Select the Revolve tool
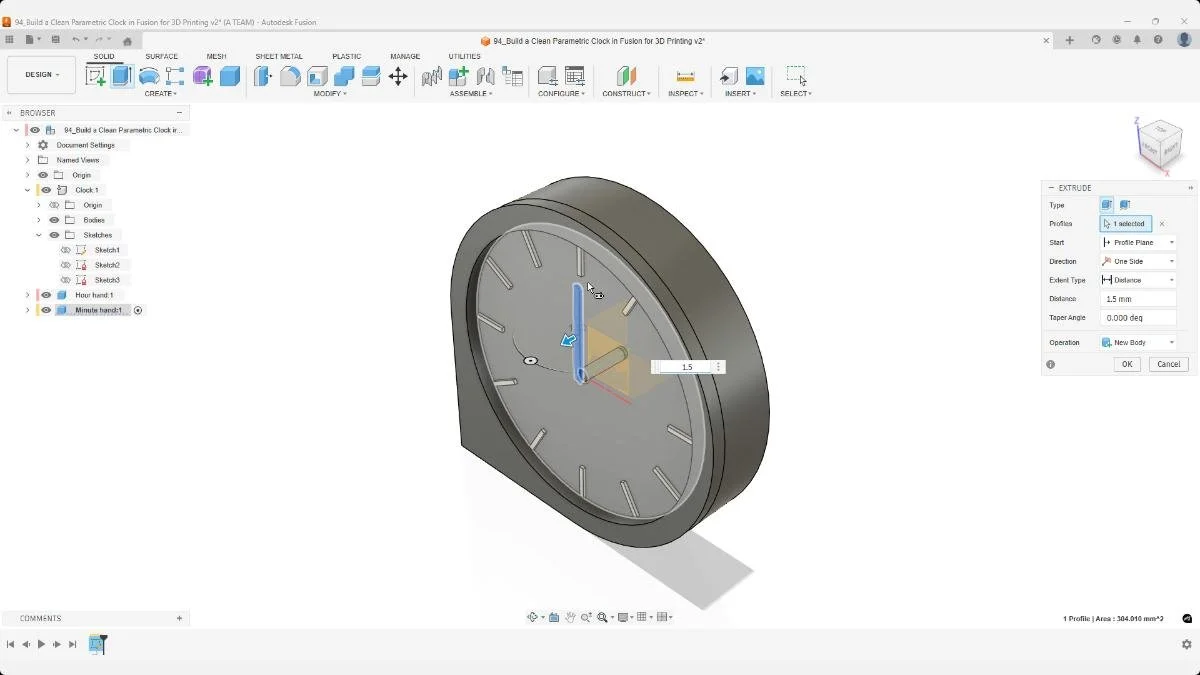This screenshot has height=675, width=1200. (147, 76)
